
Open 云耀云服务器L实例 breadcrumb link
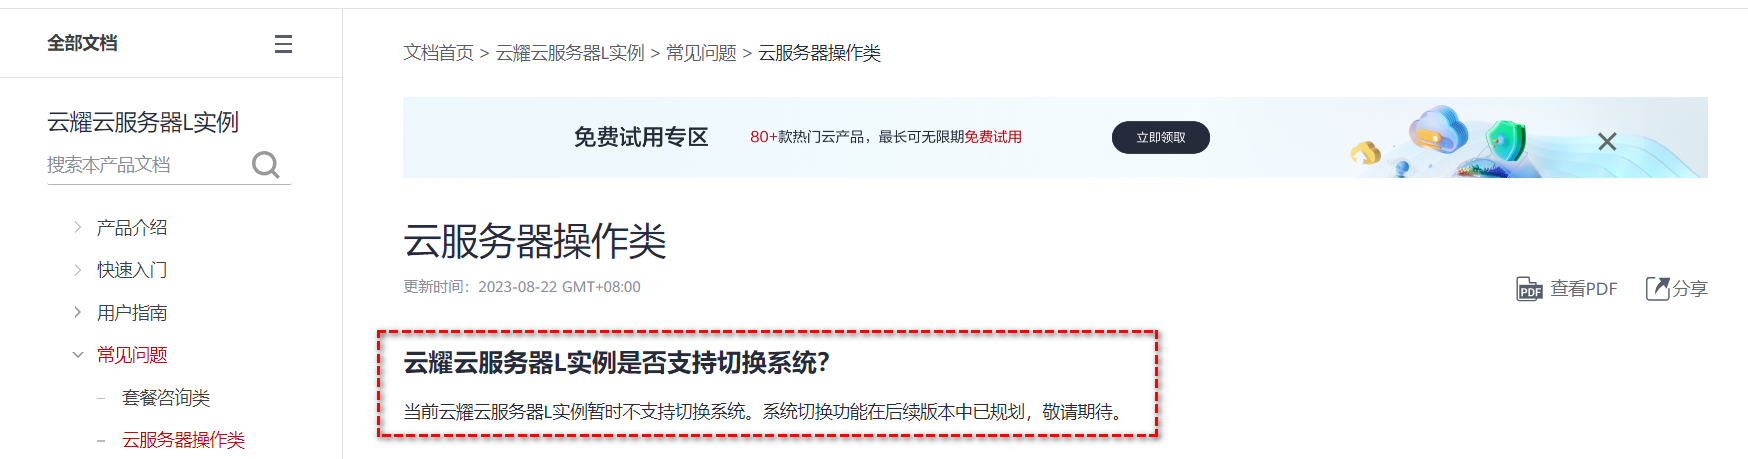(x=570, y=53)
